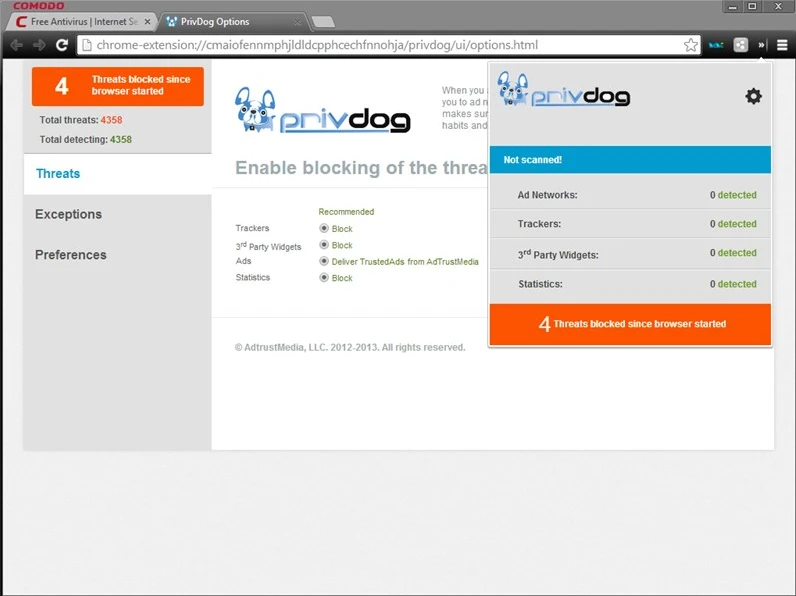Close the Free Antivirus tab
This screenshot has width=796, height=596.
pos(147,22)
